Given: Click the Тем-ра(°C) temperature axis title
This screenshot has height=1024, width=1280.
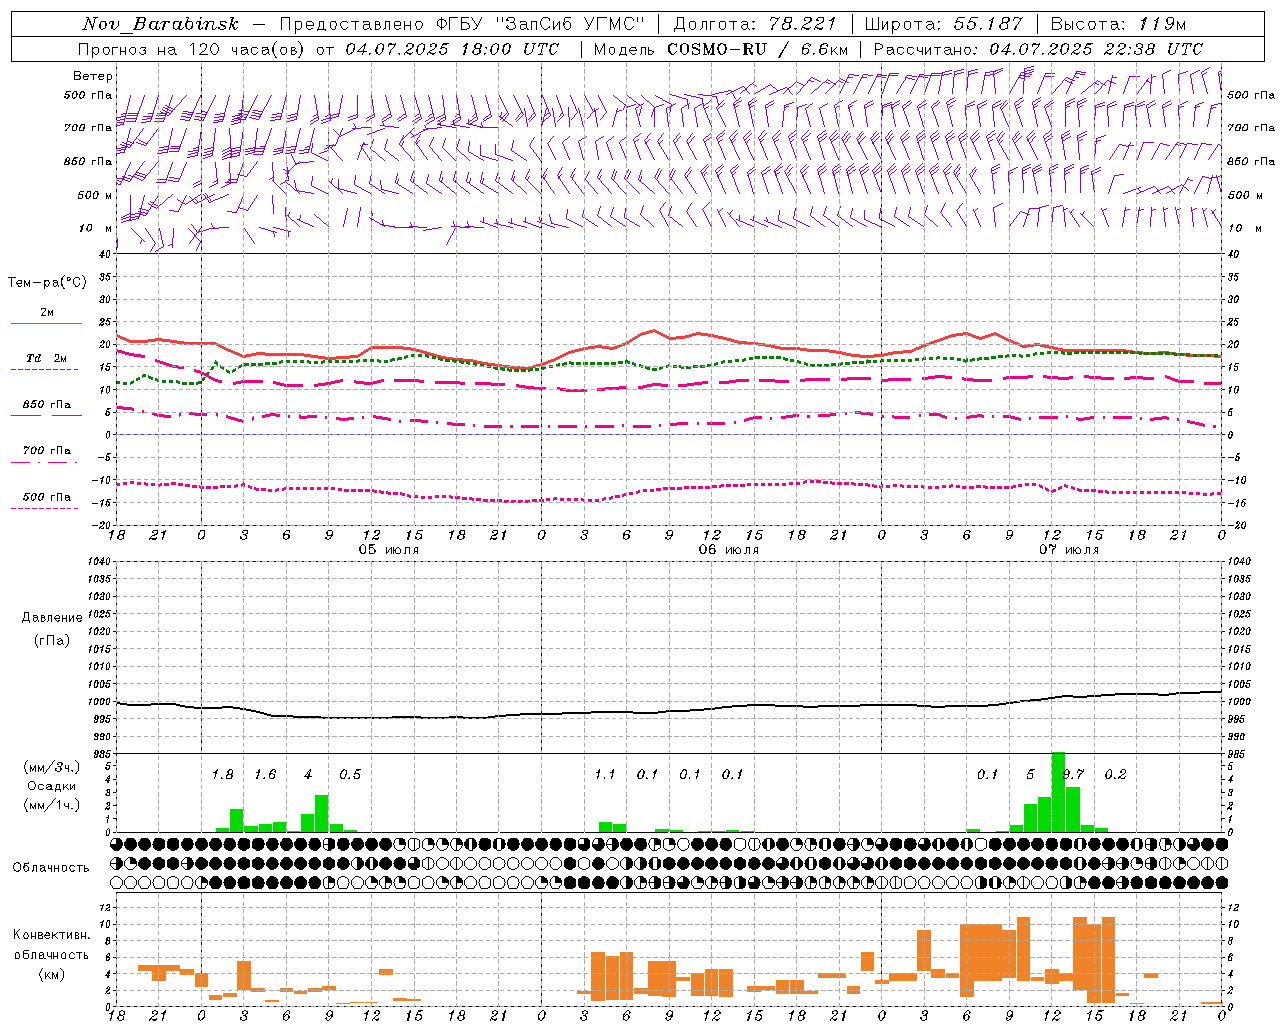Looking at the screenshot, I should click(47, 283).
